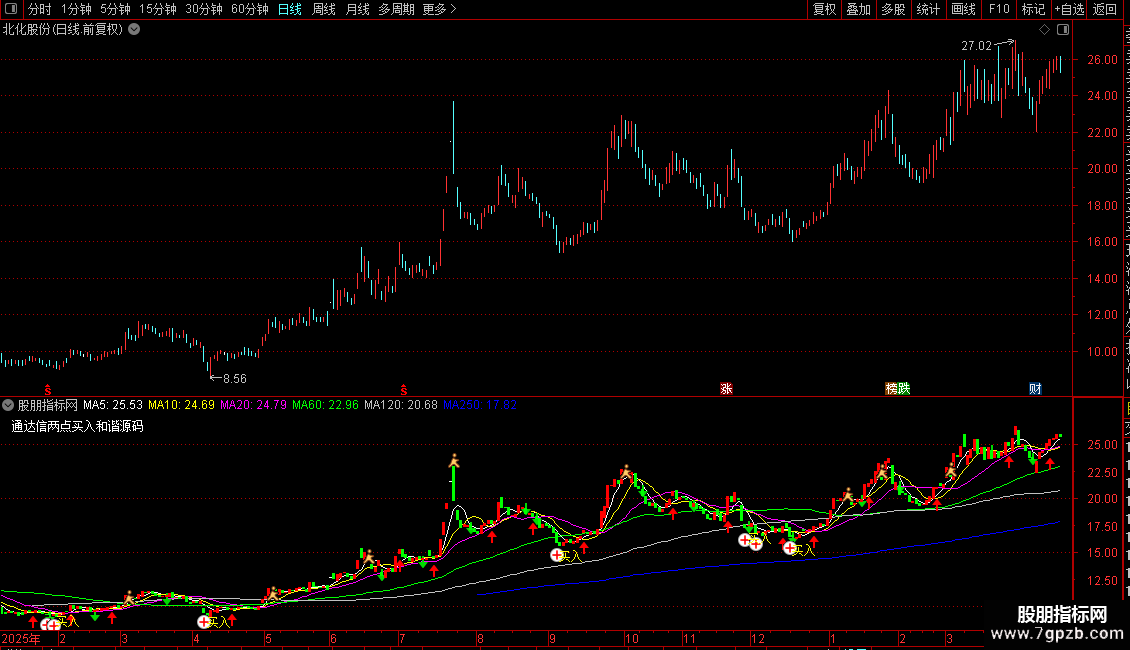Expand the indicator dropdown beside 股朋指标网
This screenshot has width=1130, height=650.
pos(8,405)
